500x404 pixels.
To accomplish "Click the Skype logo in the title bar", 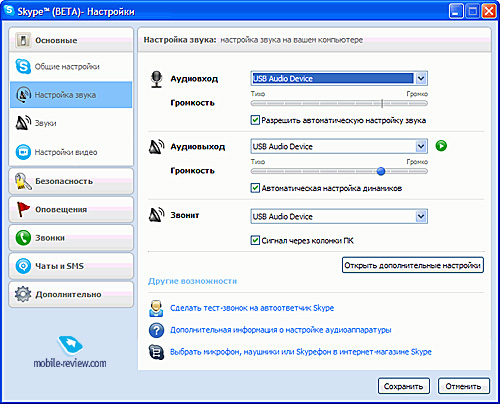I will click(x=8, y=10).
